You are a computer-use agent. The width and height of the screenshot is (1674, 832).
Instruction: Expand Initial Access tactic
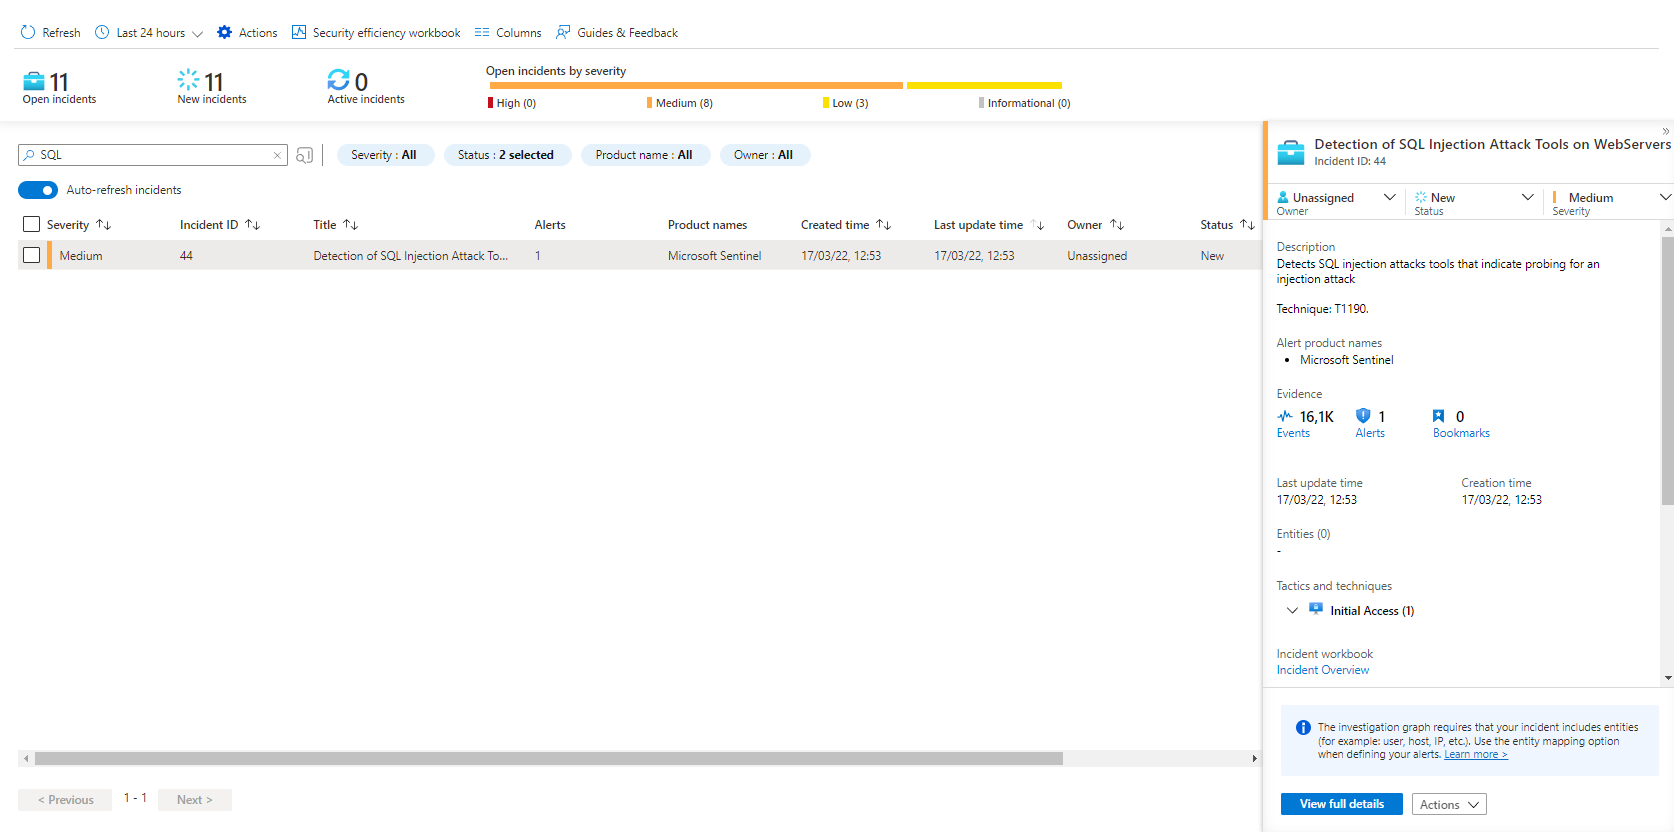coord(1292,610)
